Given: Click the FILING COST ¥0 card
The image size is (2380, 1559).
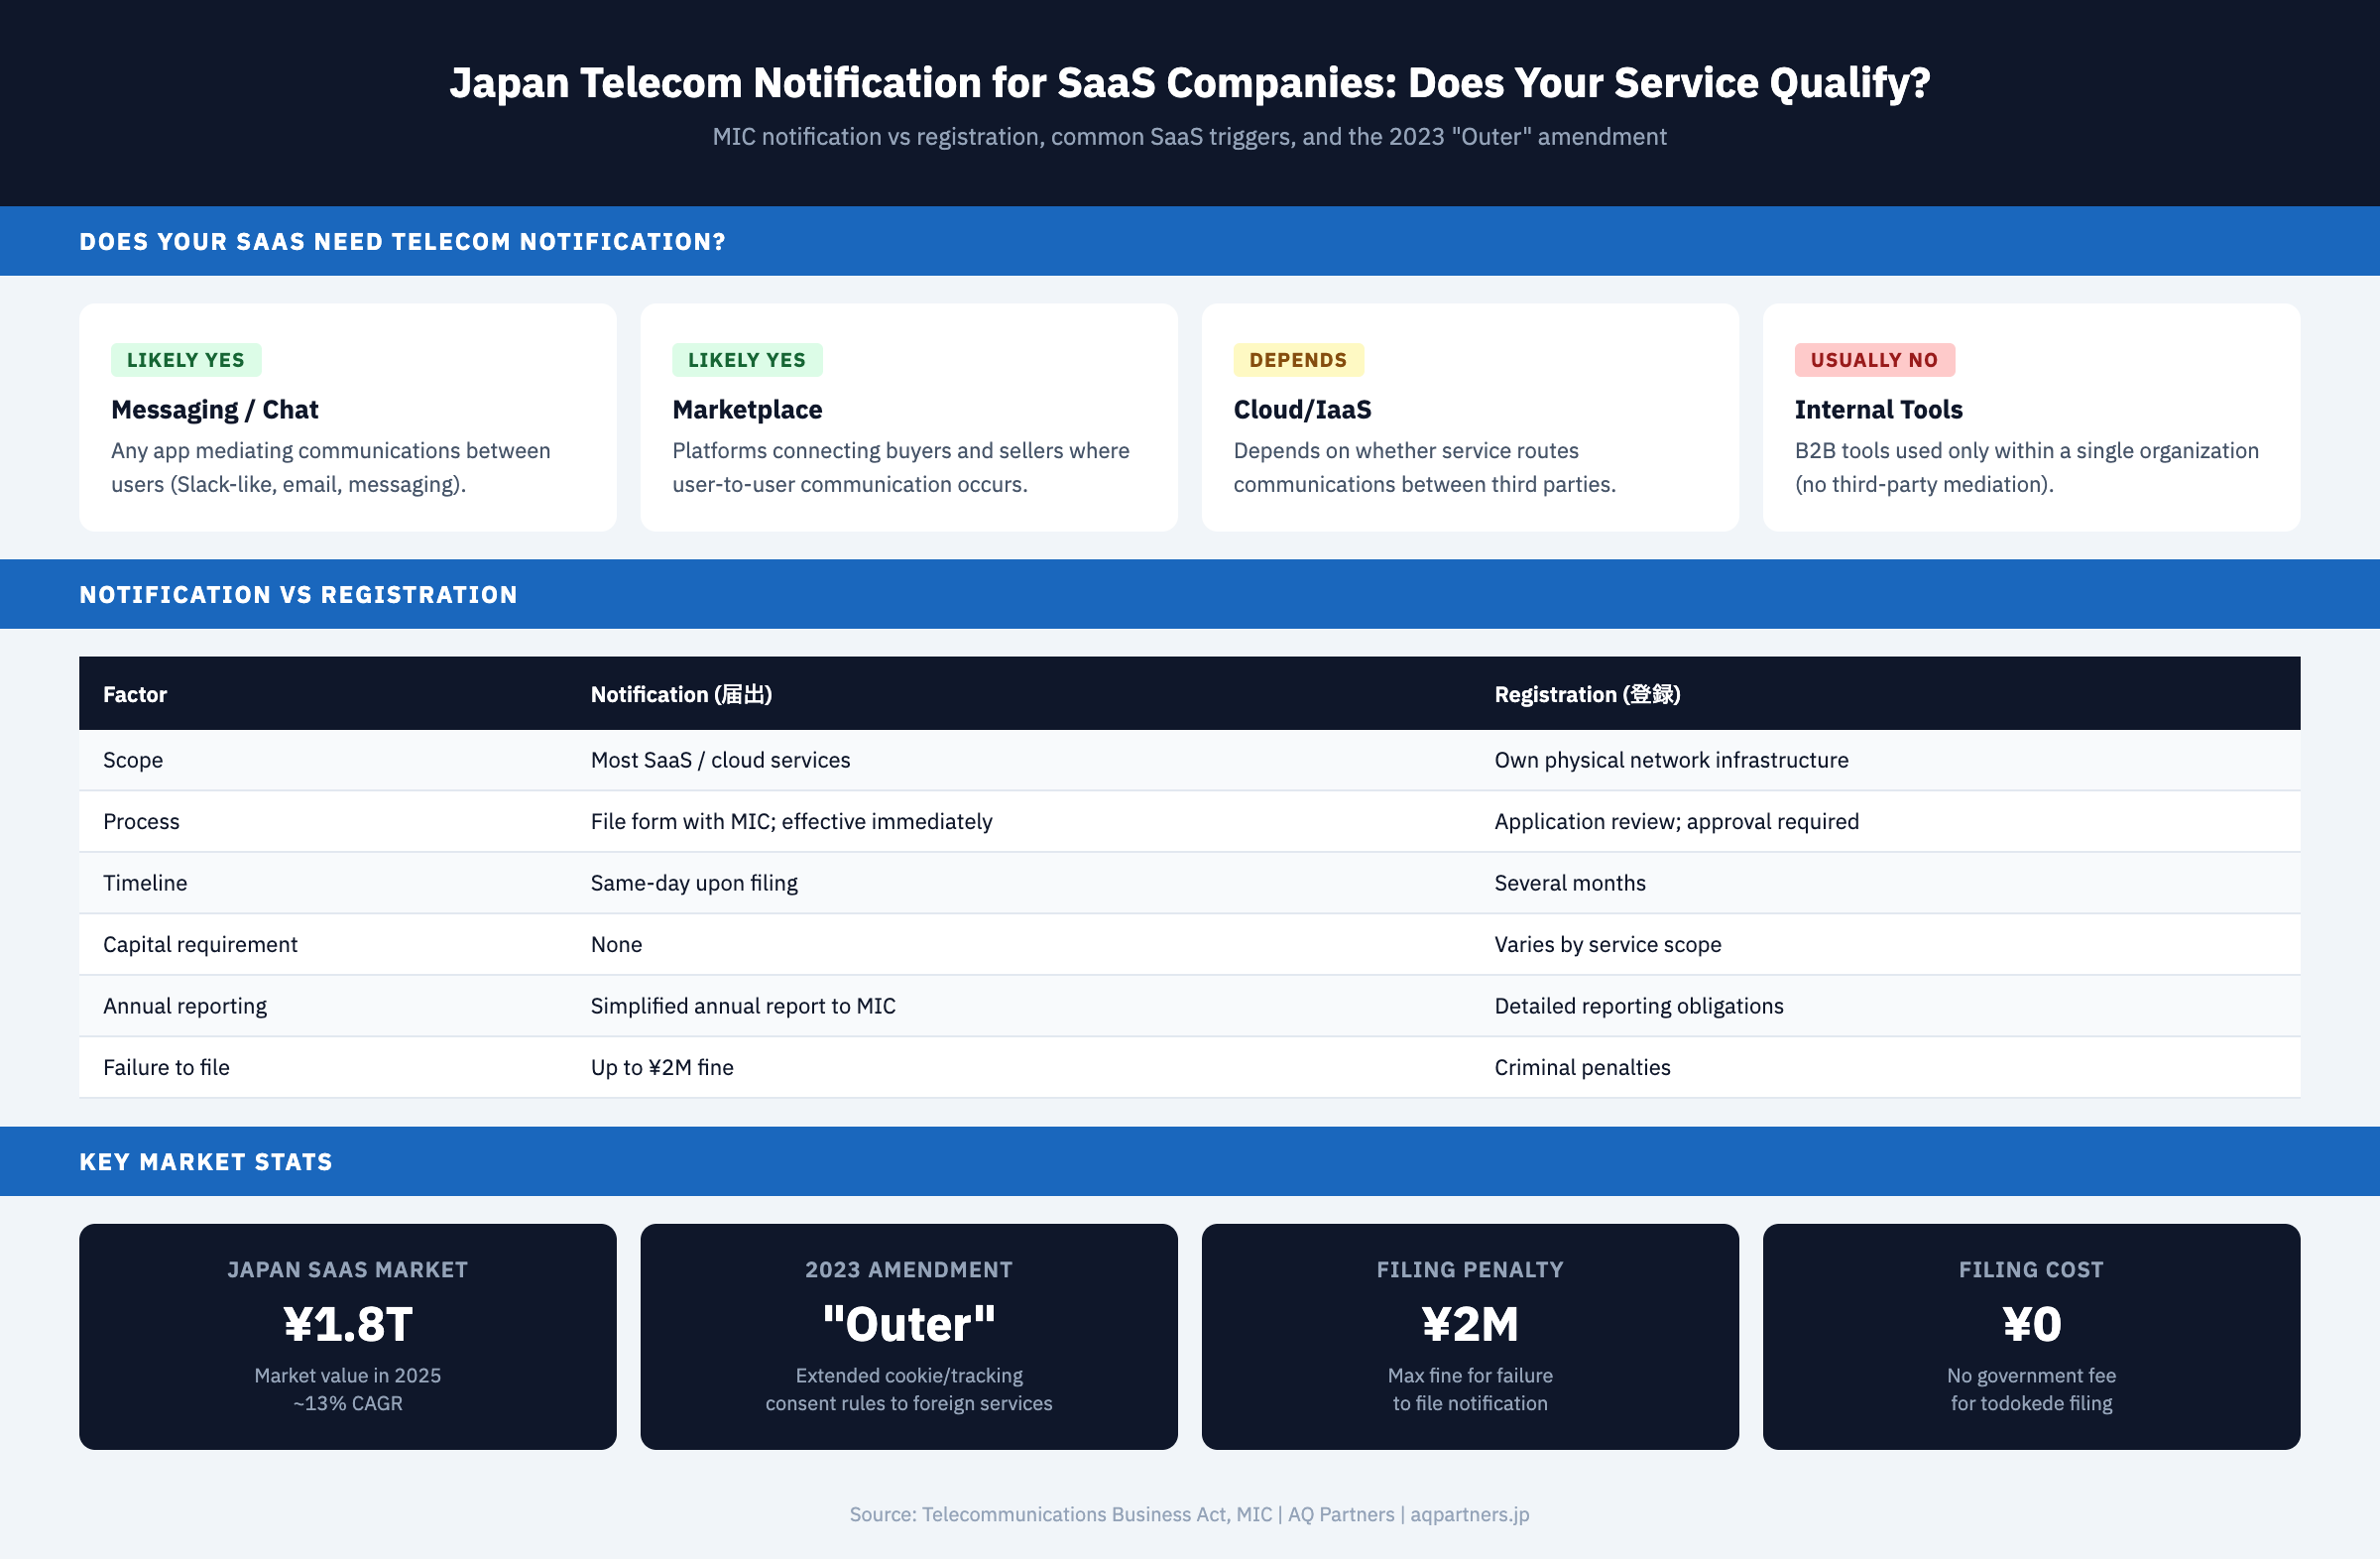Looking at the screenshot, I should coord(2031,1336).
